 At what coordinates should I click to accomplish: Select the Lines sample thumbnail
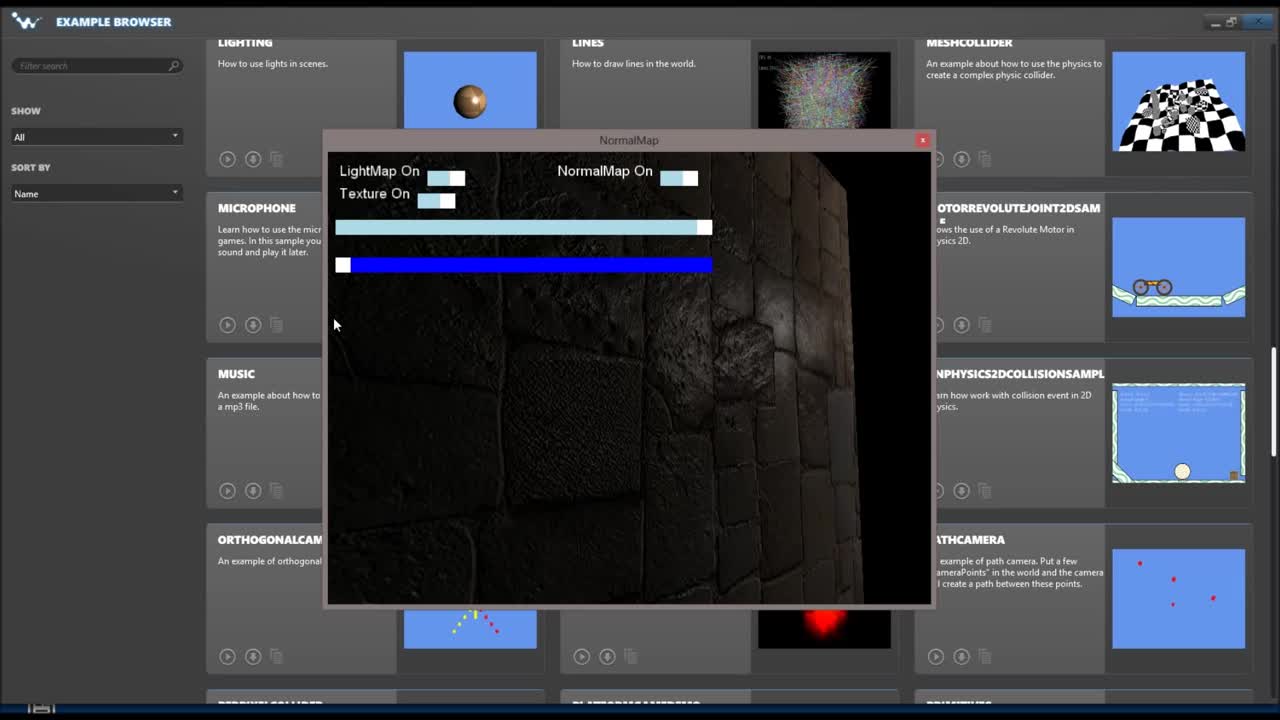(x=823, y=90)
